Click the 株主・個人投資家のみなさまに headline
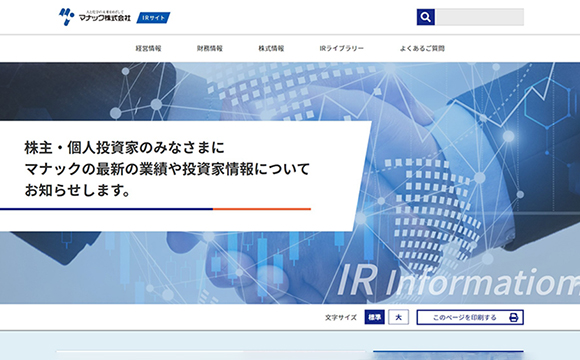 click(x=125, y=148)
